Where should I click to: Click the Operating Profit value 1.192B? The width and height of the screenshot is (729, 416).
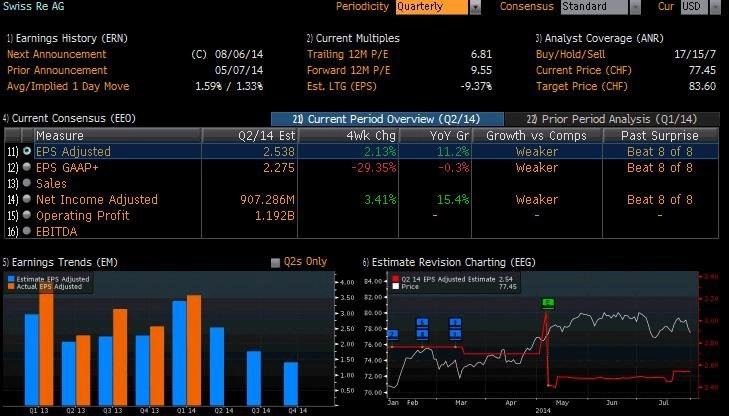click(275, 216)
